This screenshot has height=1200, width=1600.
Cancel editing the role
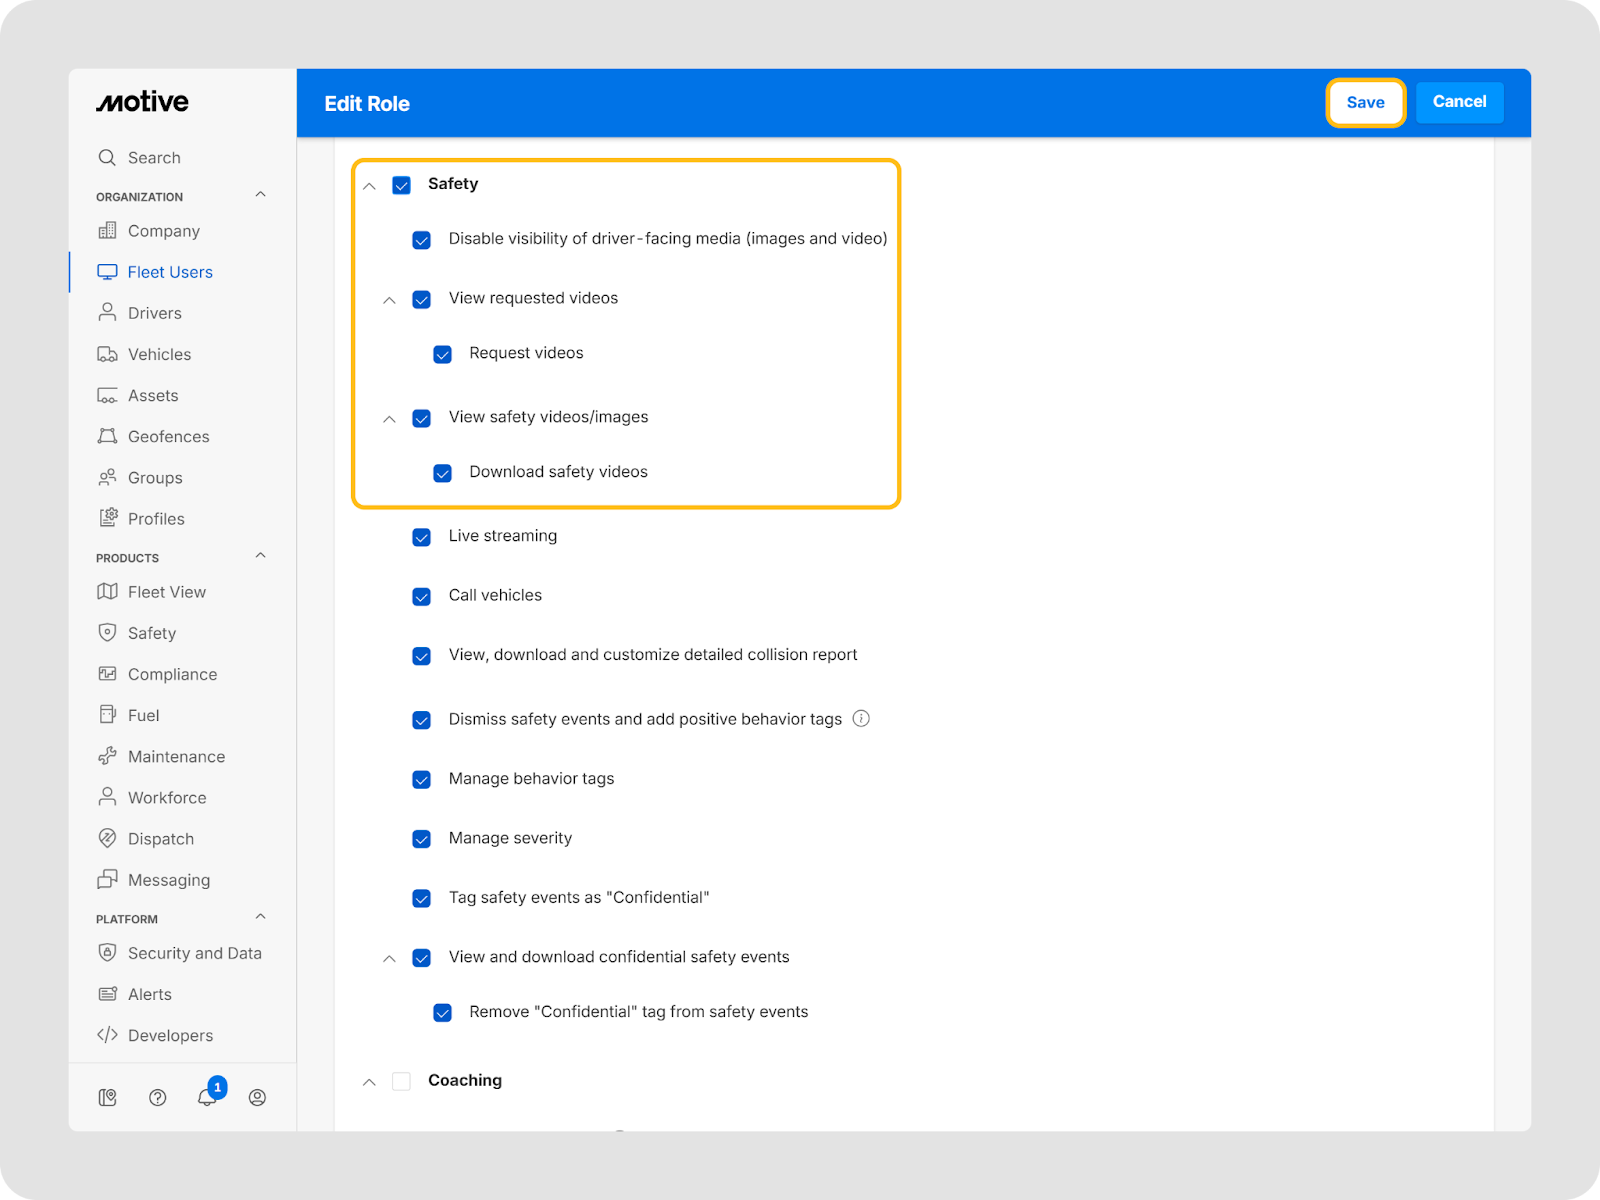pyautogui.click(x=1459, y=102)
